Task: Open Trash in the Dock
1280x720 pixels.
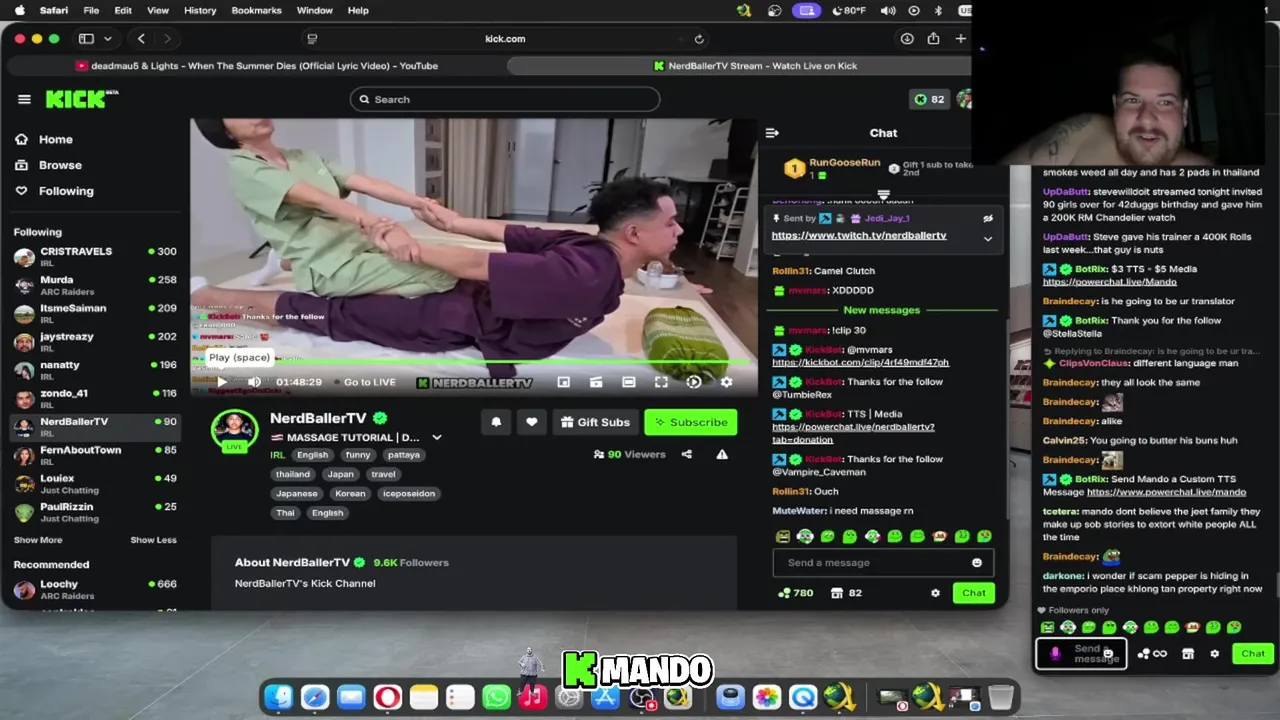Action: tap(1001, 697)
